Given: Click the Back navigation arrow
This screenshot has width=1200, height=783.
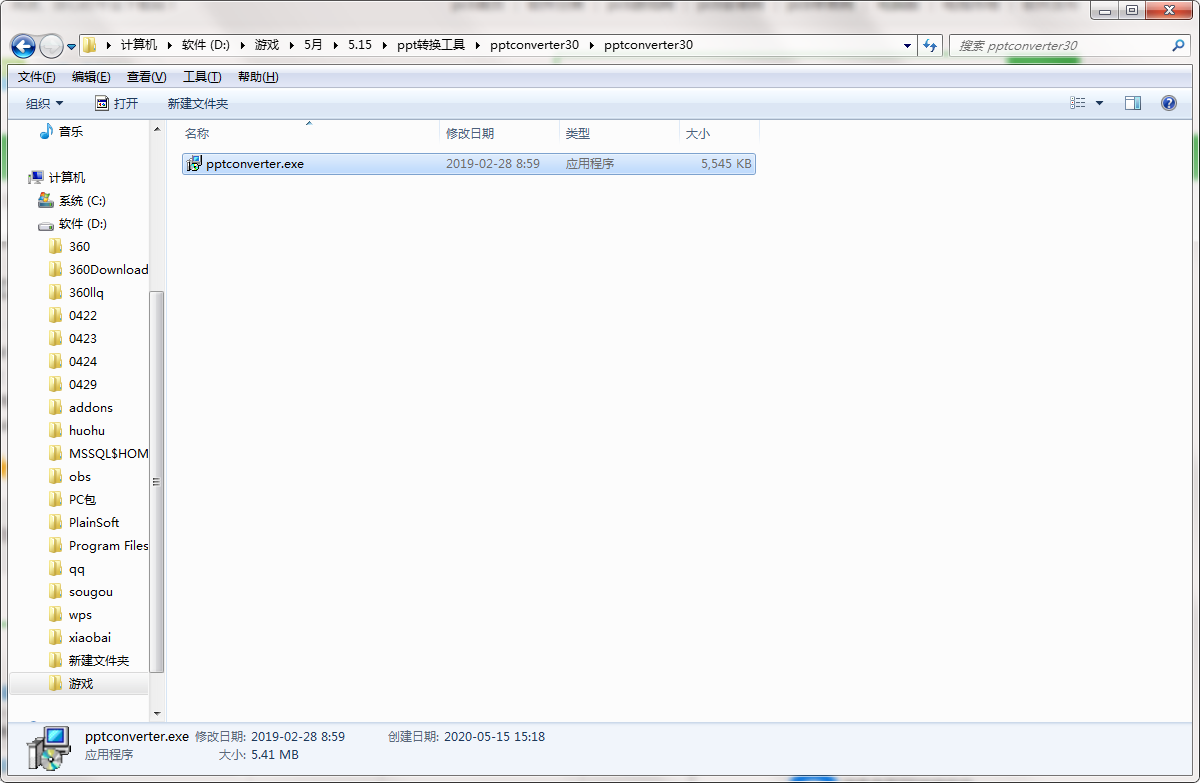Looking at the screenshot, I should point(24,46).
